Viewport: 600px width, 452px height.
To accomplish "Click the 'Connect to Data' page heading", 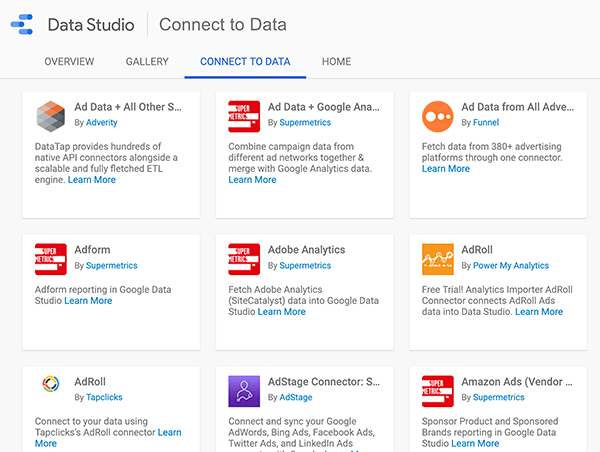I will 223,24.
